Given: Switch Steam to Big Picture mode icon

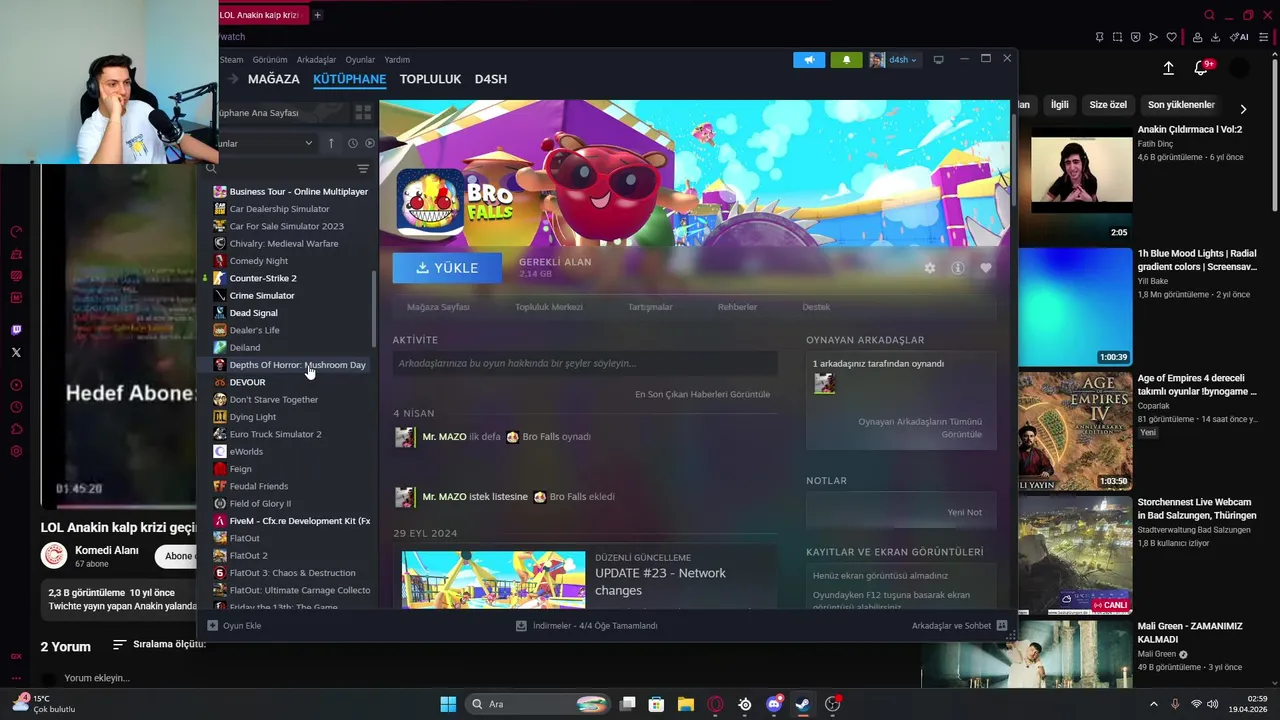Looking at the screenshot, I should 938,60.
